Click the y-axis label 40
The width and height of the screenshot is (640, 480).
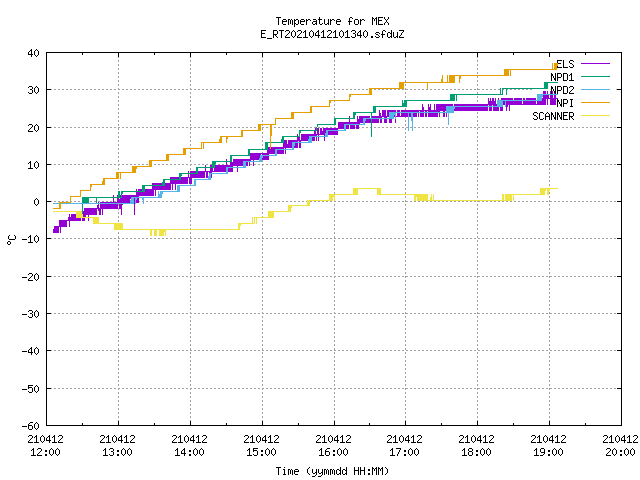[x=33, y=53]
